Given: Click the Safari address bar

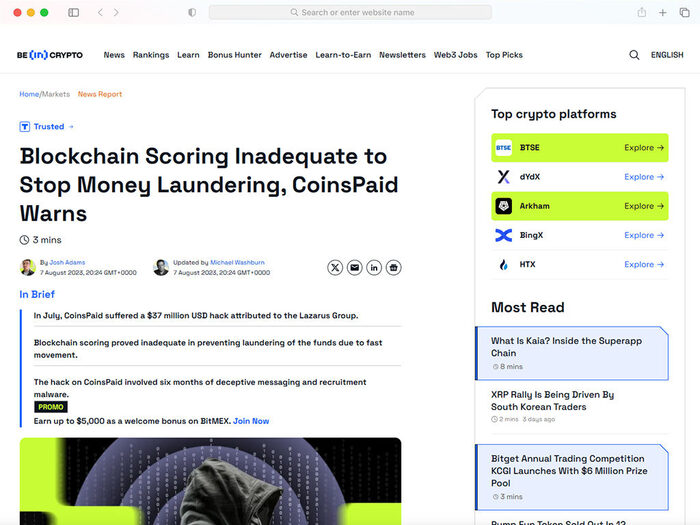Looking at the screenshot, I should point(350,12).
